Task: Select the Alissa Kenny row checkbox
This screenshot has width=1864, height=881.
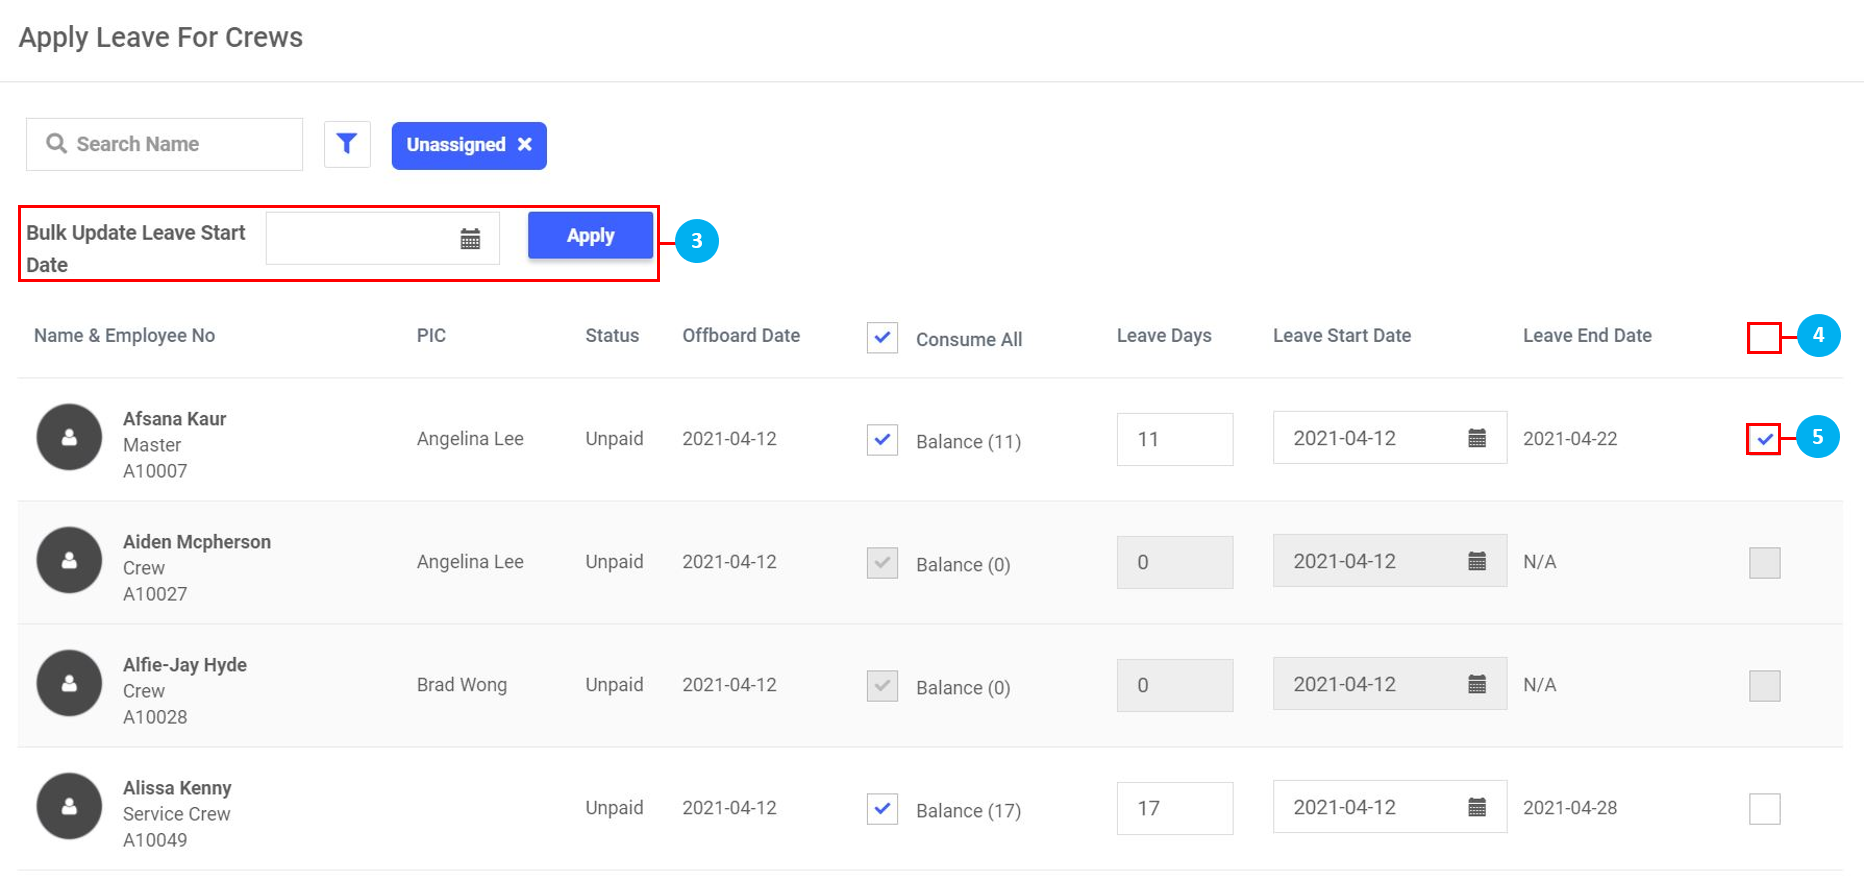Action: 1764,808
